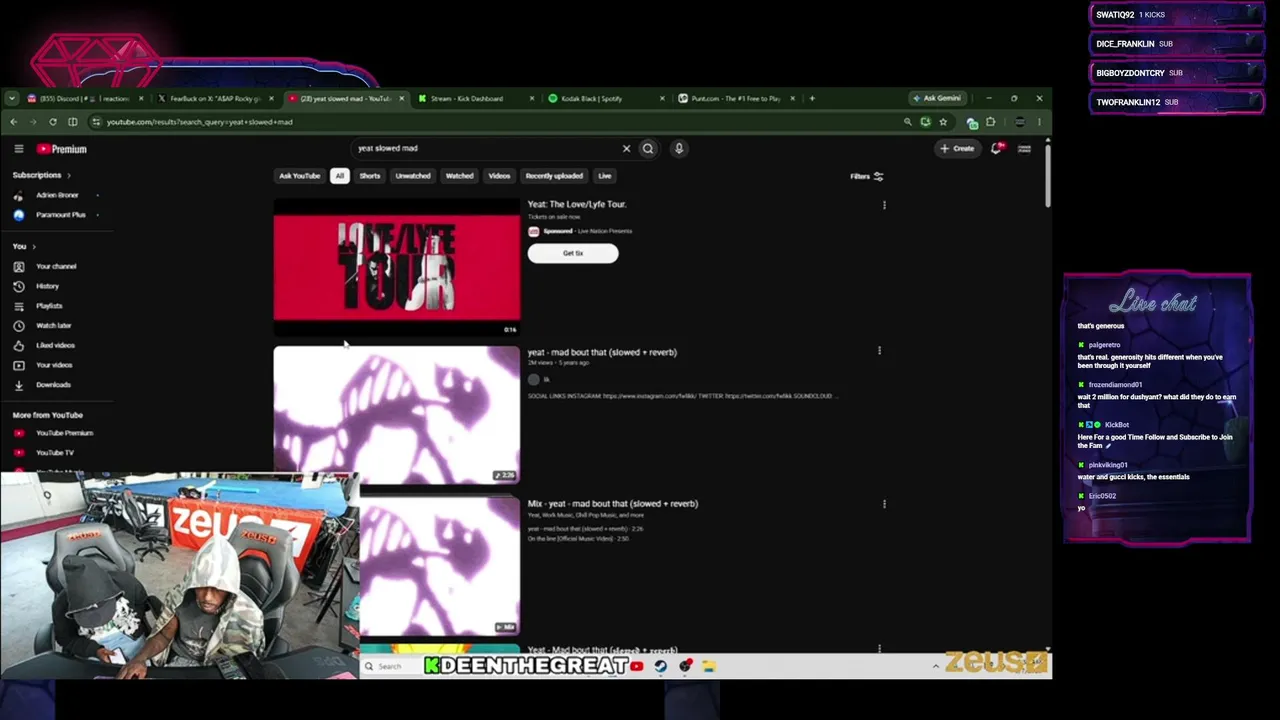
Task: Open the Mix - yeat - mad bout that title
Action: pos(613,504)
